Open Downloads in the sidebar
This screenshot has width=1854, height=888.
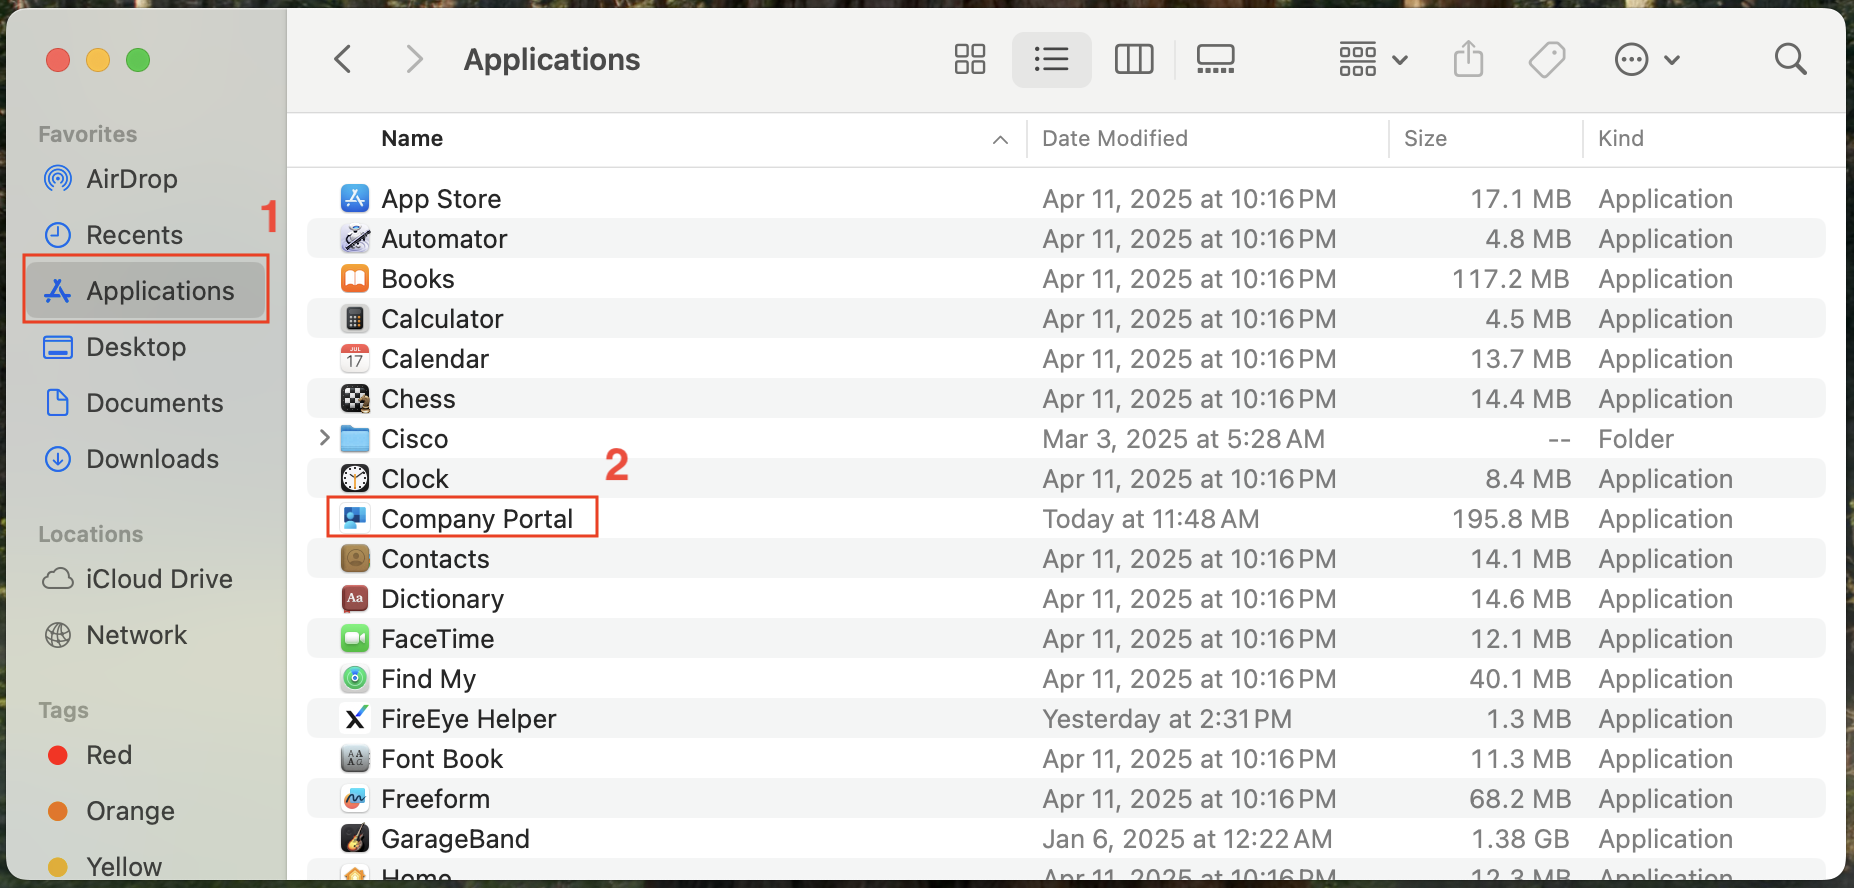(146, 459)
